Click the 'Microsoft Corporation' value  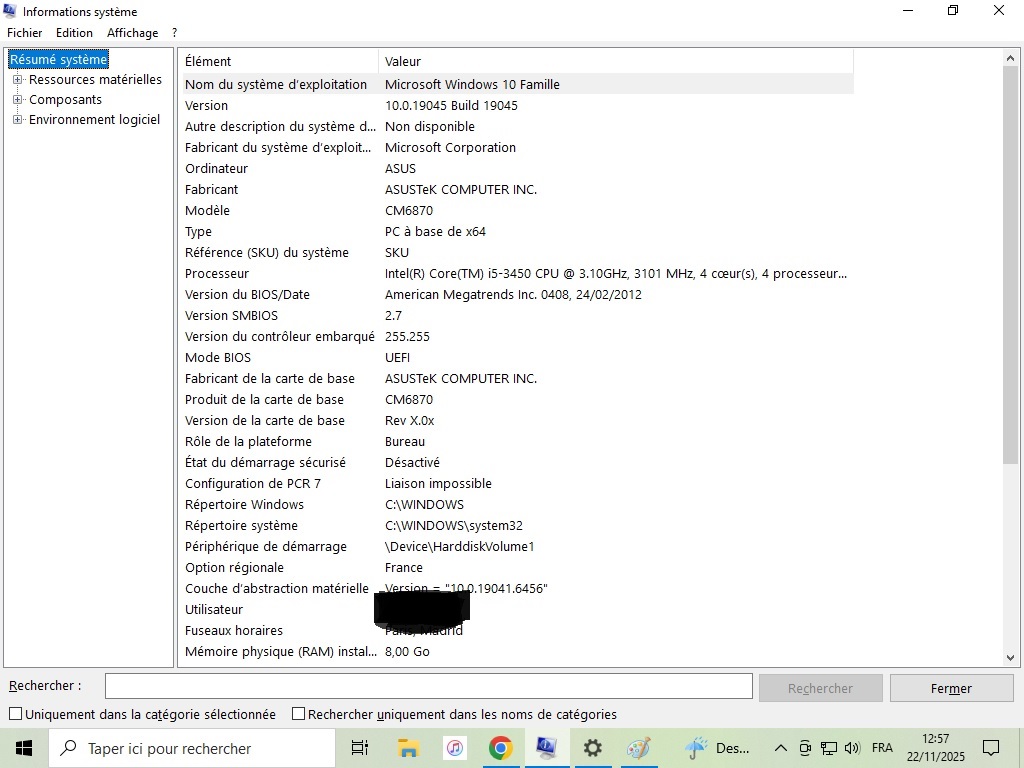(x=450, y=148)
